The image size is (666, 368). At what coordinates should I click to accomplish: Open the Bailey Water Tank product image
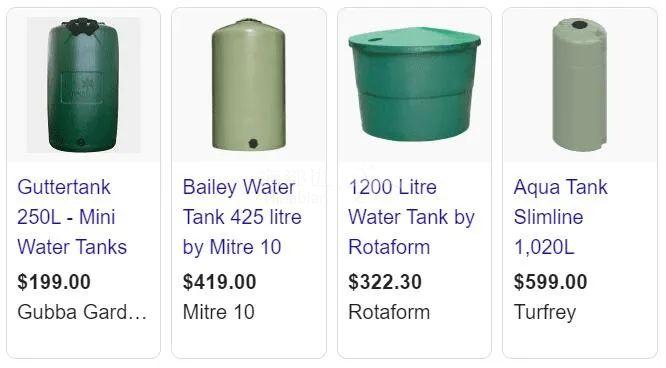[249, 84]
